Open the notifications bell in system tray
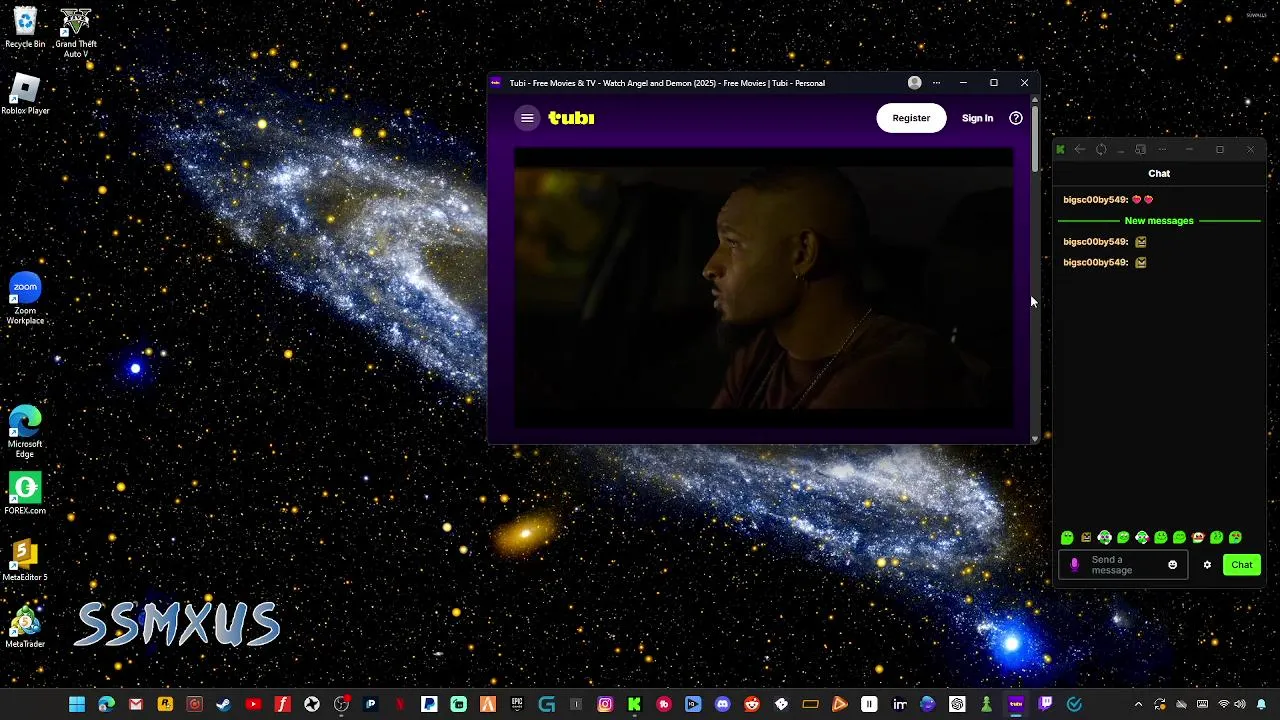This screenshot has width=1280, height=720. (1261, 705)
